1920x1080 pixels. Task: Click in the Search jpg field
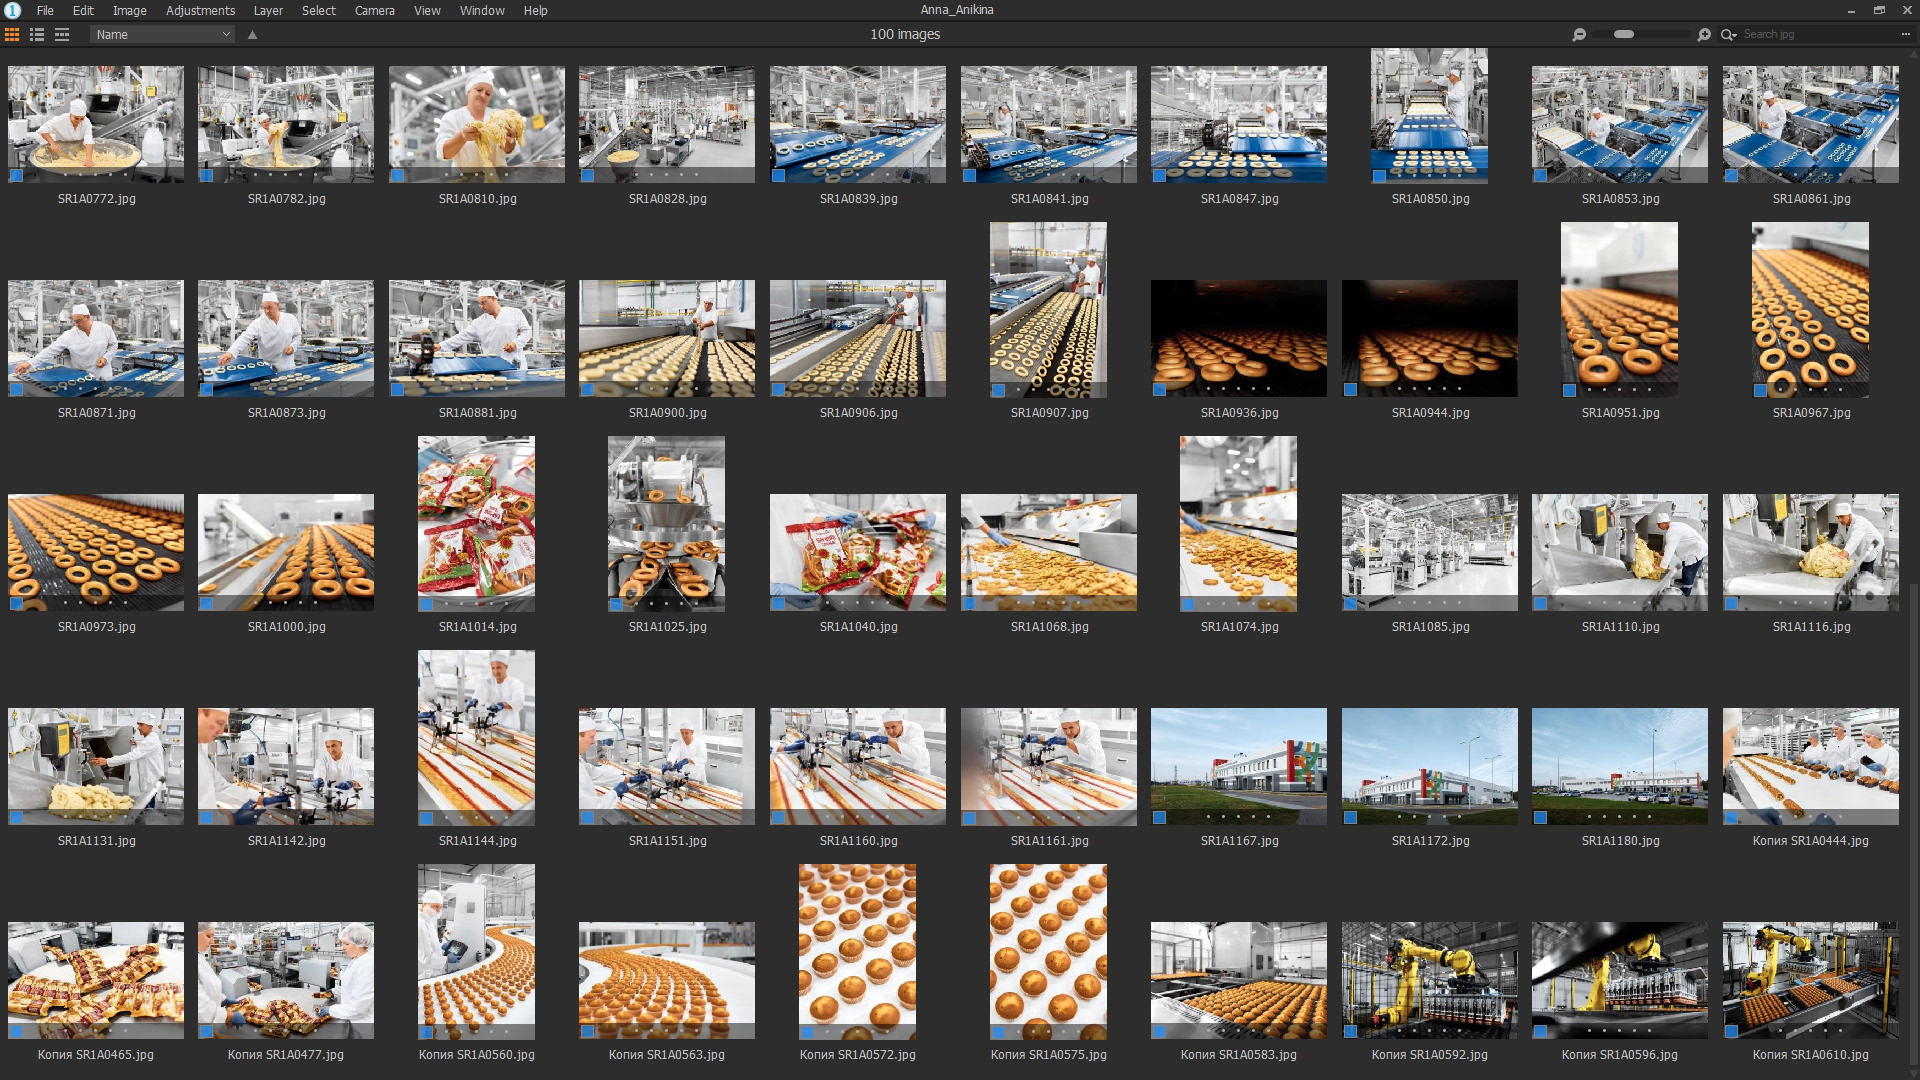click(1815, 34)
